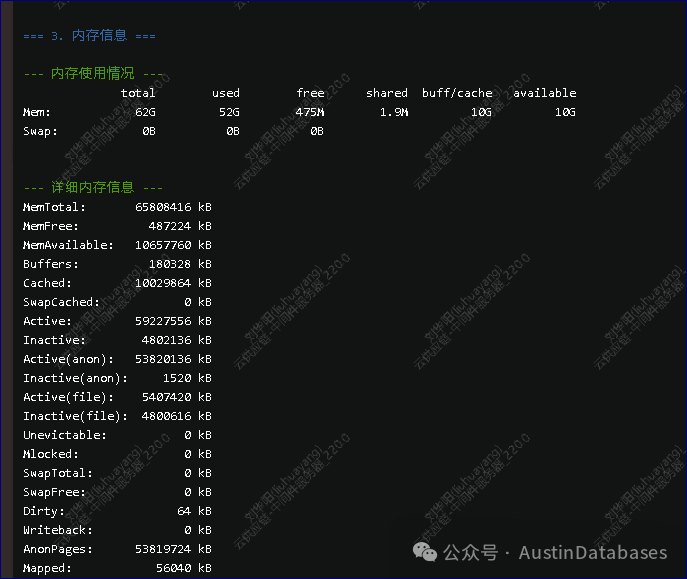
Task: Click the value '10657760 kB'
Action: pos(173,245)
